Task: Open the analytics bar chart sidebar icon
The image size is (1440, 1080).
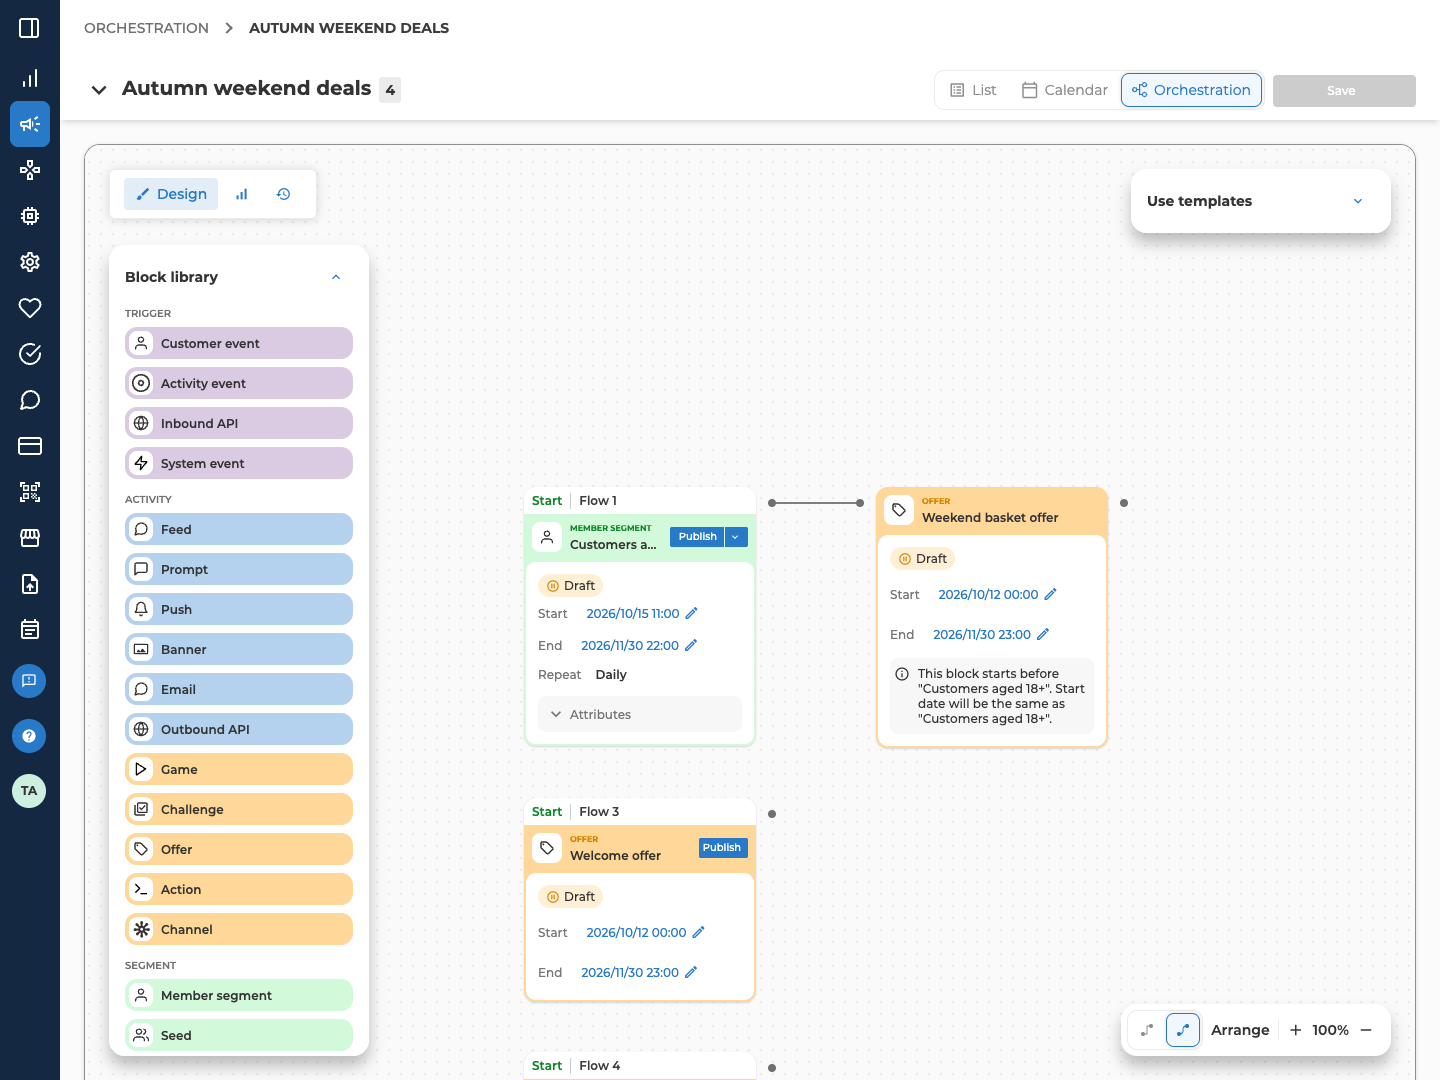Action: (30, 78)
